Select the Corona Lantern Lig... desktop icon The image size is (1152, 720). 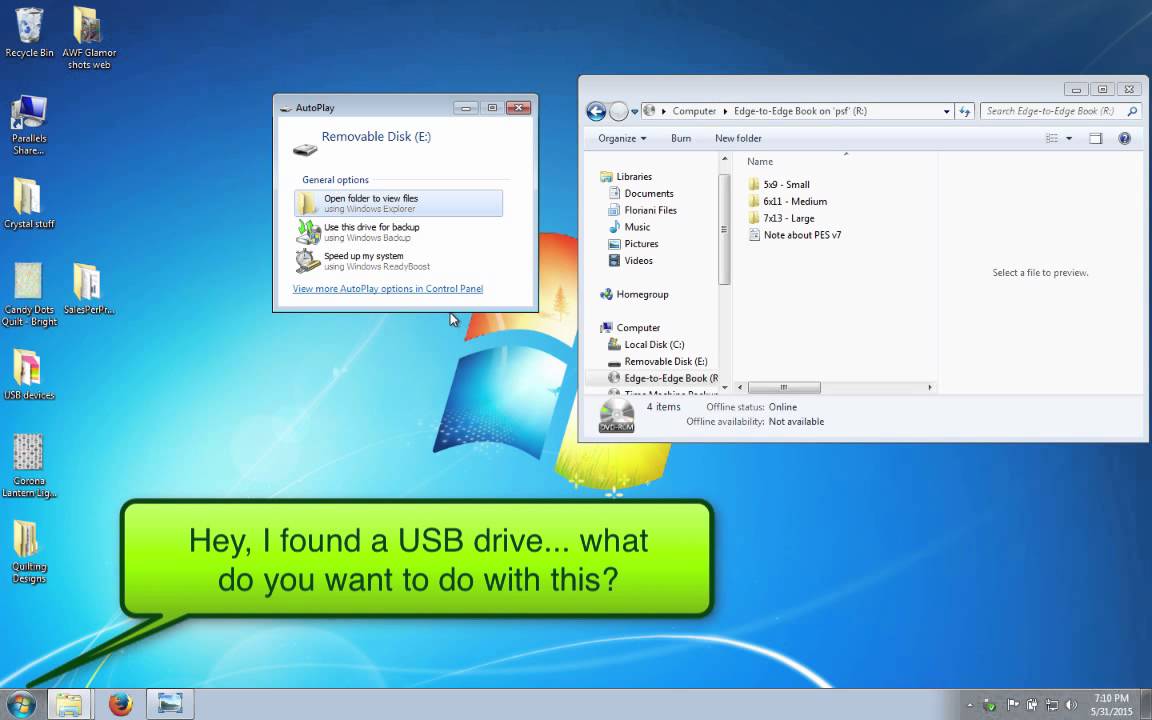(29, 466)
